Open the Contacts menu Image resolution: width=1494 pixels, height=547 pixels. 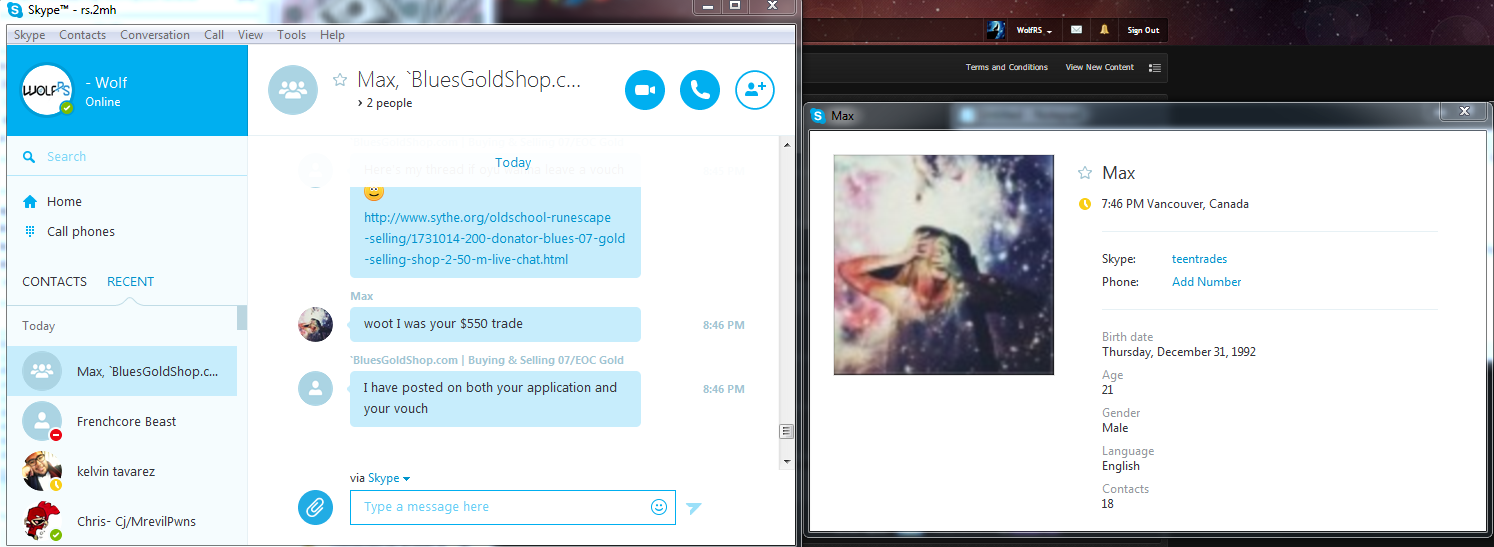tap(82, 35)
